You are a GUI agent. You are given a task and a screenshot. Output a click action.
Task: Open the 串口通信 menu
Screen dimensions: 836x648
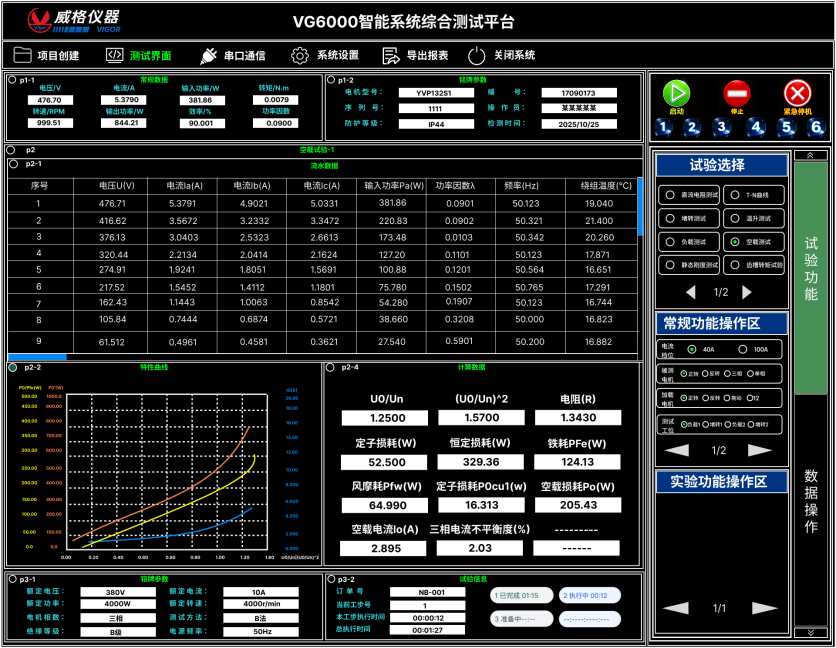[x=244, y=55]
